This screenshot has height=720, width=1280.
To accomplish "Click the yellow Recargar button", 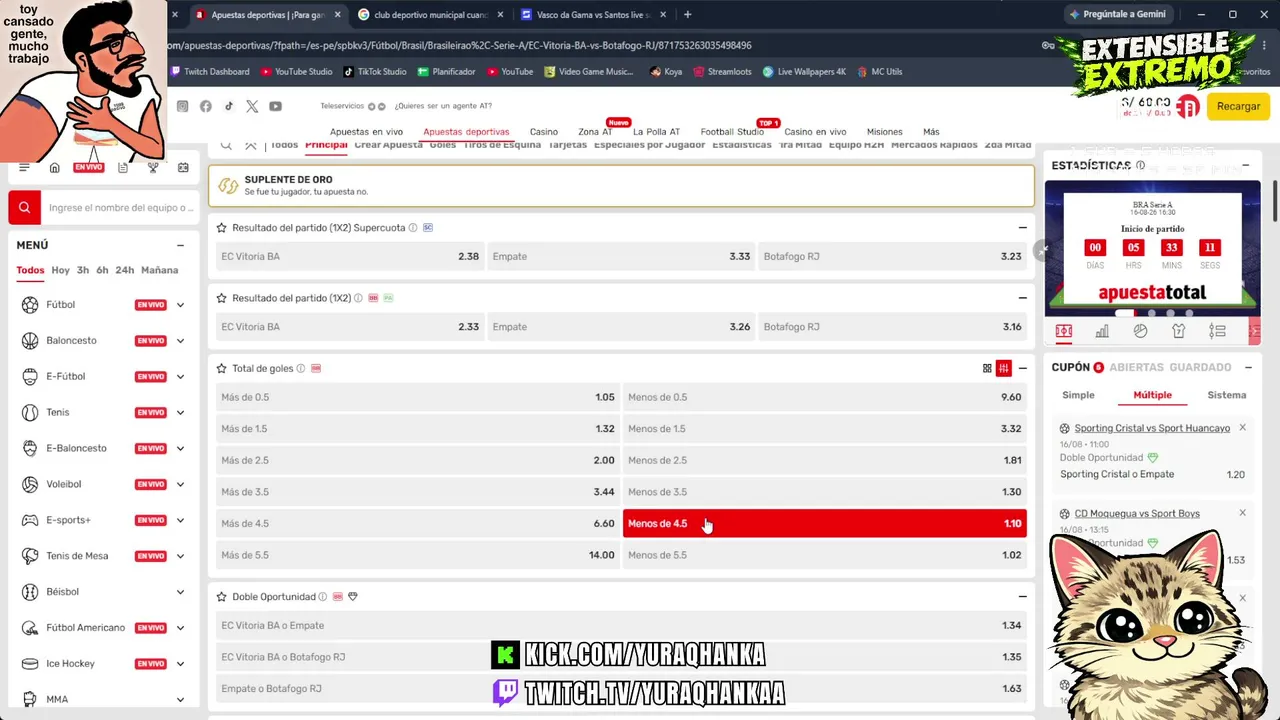I will tap(1238, 106).
